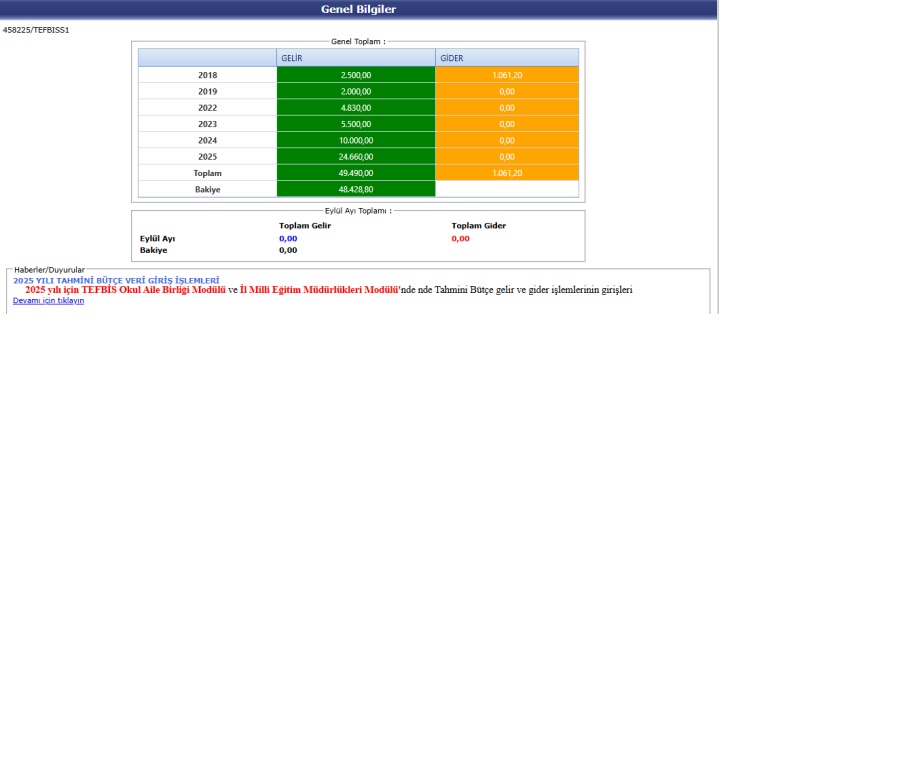This screenshot has width=914, height=768.
Task: Click the red Toplam Gider monthly value
Action: click(460, 238)
